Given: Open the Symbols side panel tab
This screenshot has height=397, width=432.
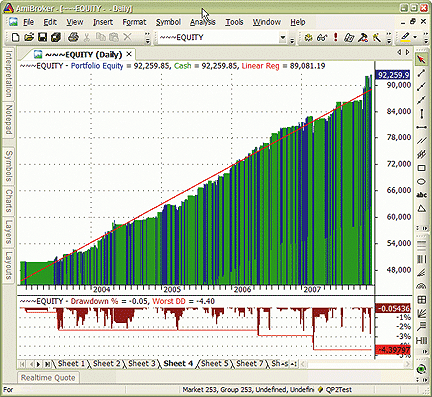Looking at the screenshot, I should click(9, 166).
